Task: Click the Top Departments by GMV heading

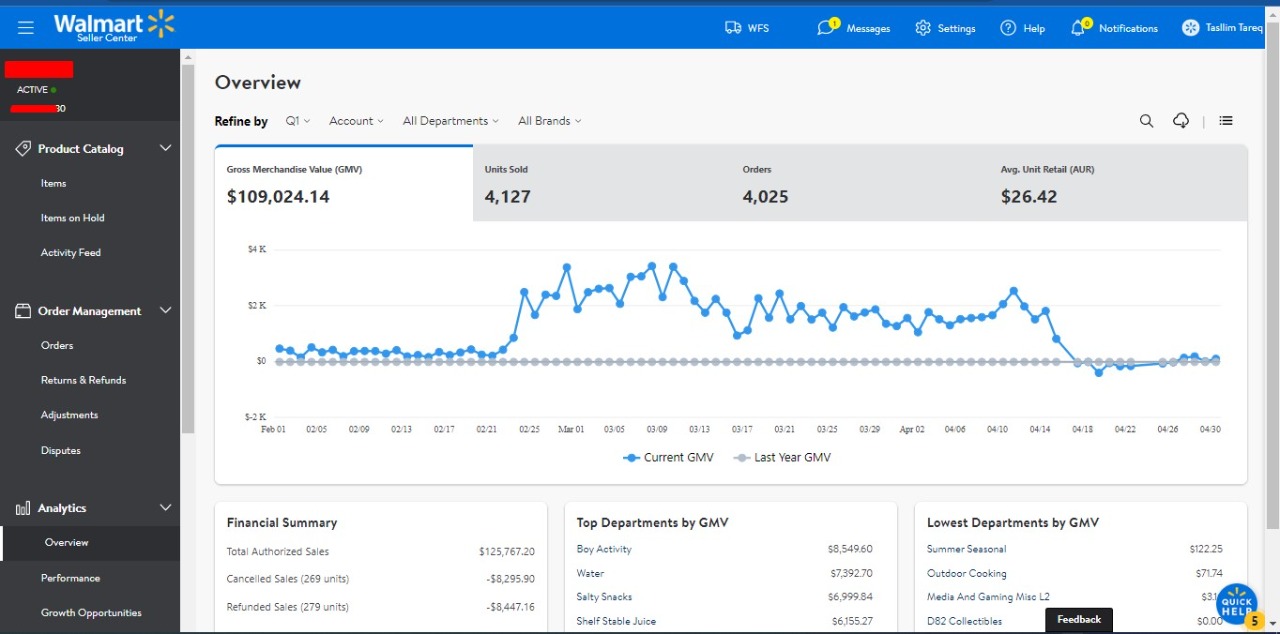Action: click(x=653, y=522)
